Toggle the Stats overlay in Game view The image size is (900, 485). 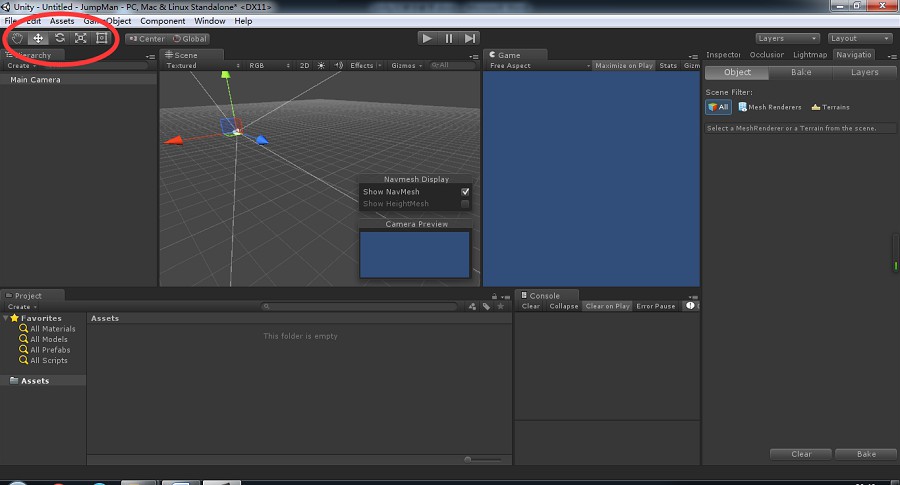tap(668, 65)
